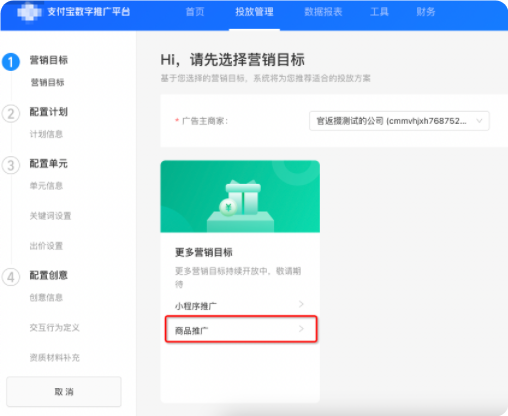This screenshot has width=508, height=416.
Task: Click the Hi, 请先选择营销目标 heading
Action: (x=232, y=60)
